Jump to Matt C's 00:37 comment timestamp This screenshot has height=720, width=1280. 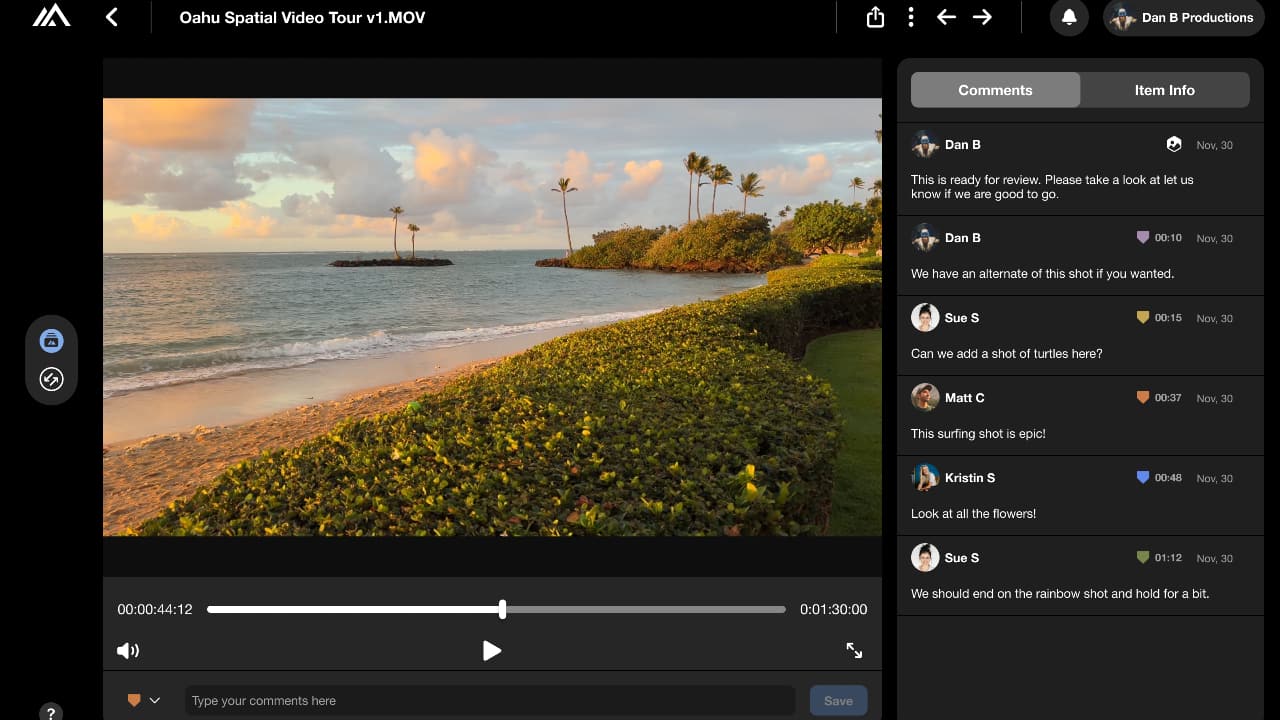tap(1167, 398)
